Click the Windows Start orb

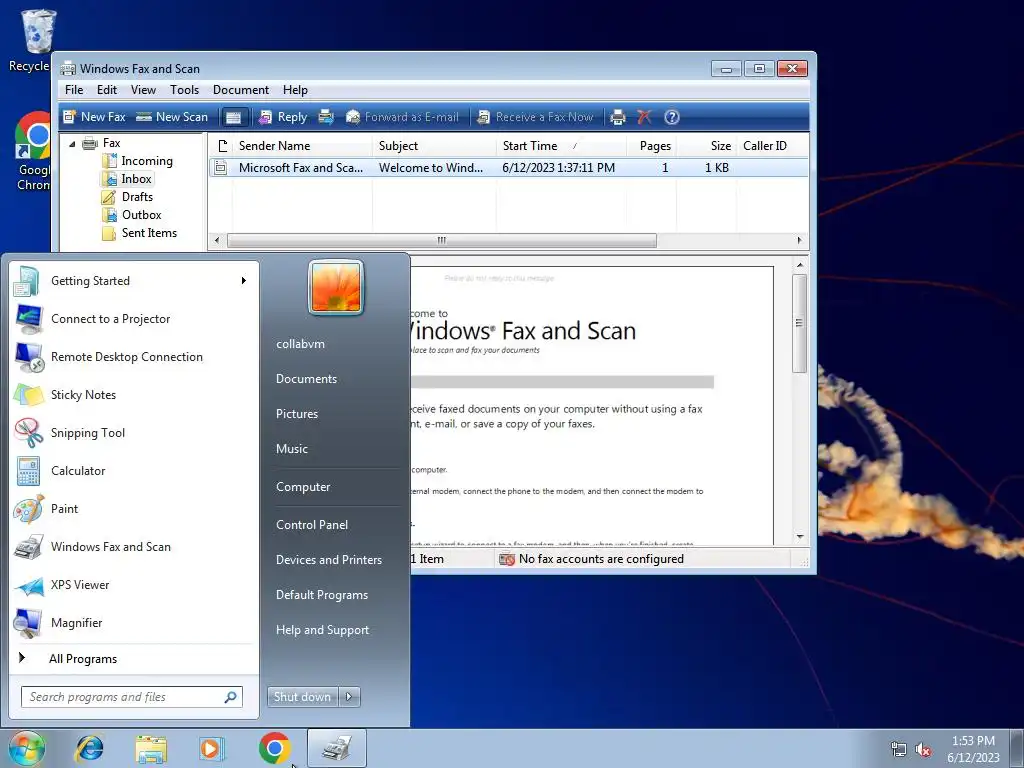pos(27,748)
